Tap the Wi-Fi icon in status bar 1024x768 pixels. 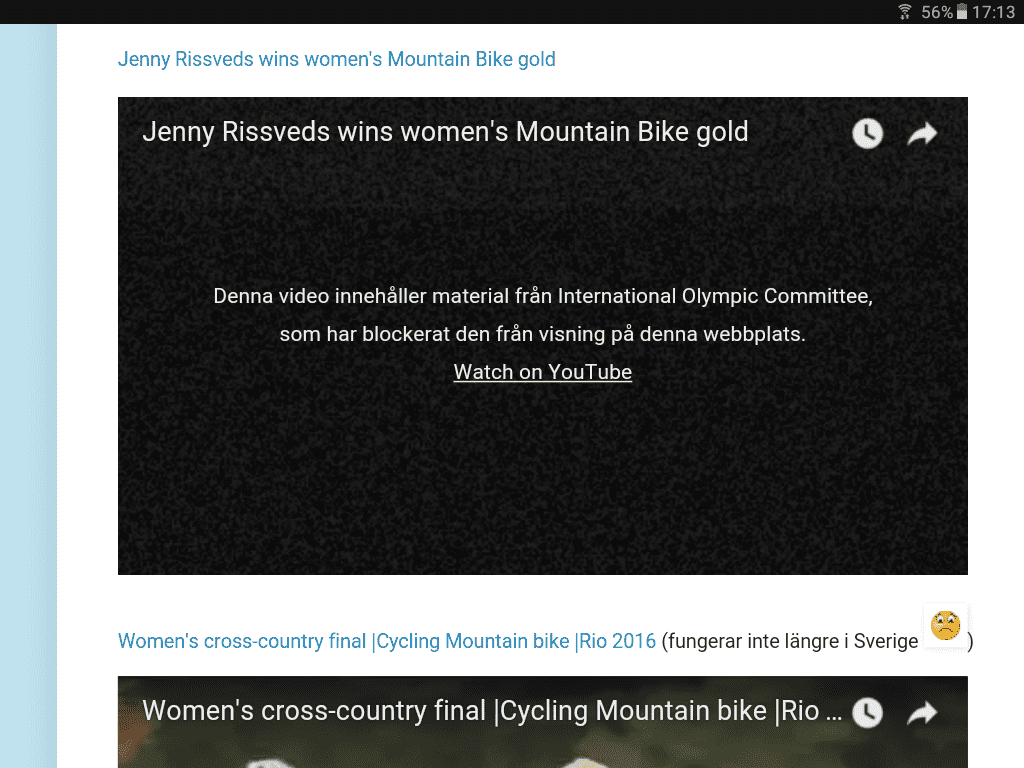905,12
